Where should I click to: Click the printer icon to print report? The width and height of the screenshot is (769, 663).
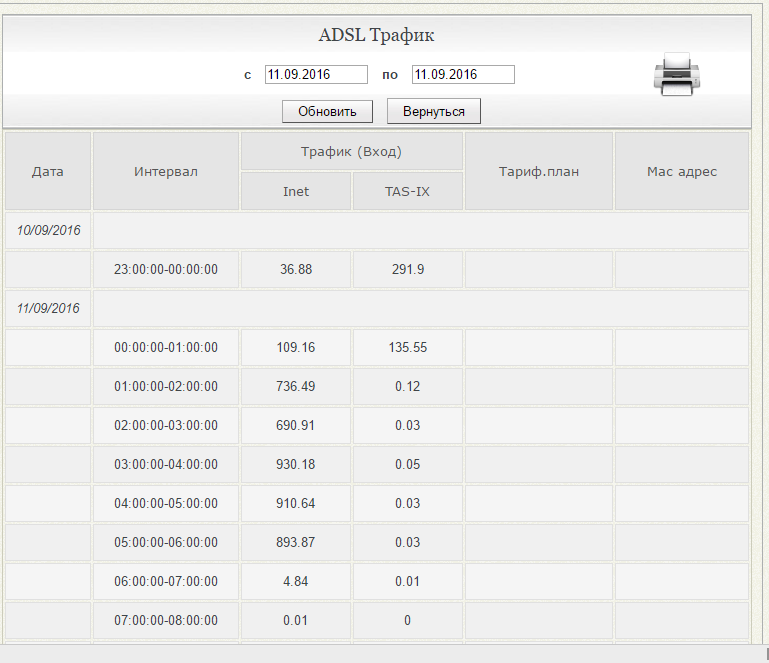click(677, 74)
